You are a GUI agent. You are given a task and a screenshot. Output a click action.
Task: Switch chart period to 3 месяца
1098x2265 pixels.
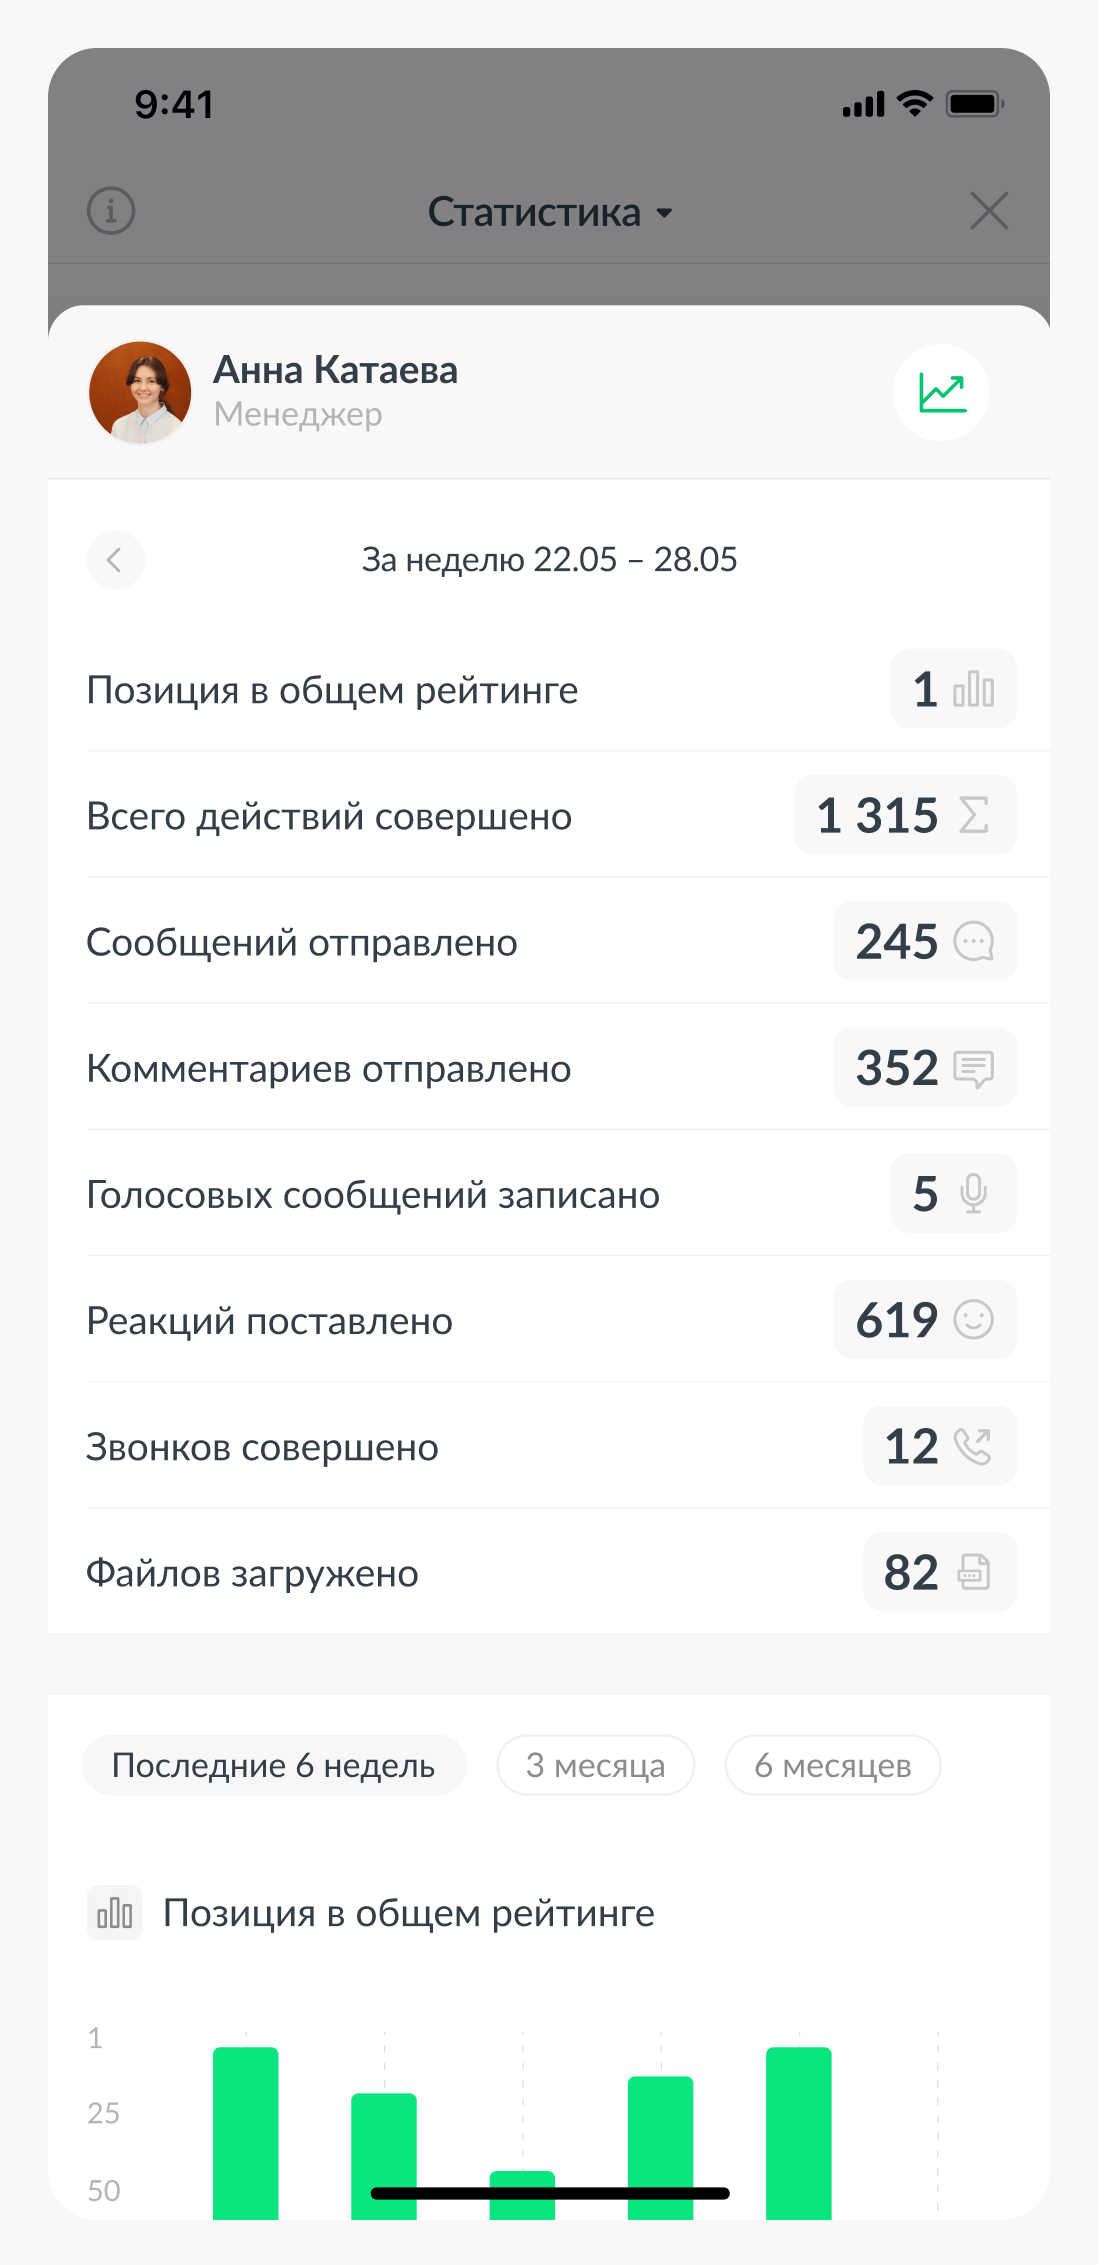(595, 1765)
